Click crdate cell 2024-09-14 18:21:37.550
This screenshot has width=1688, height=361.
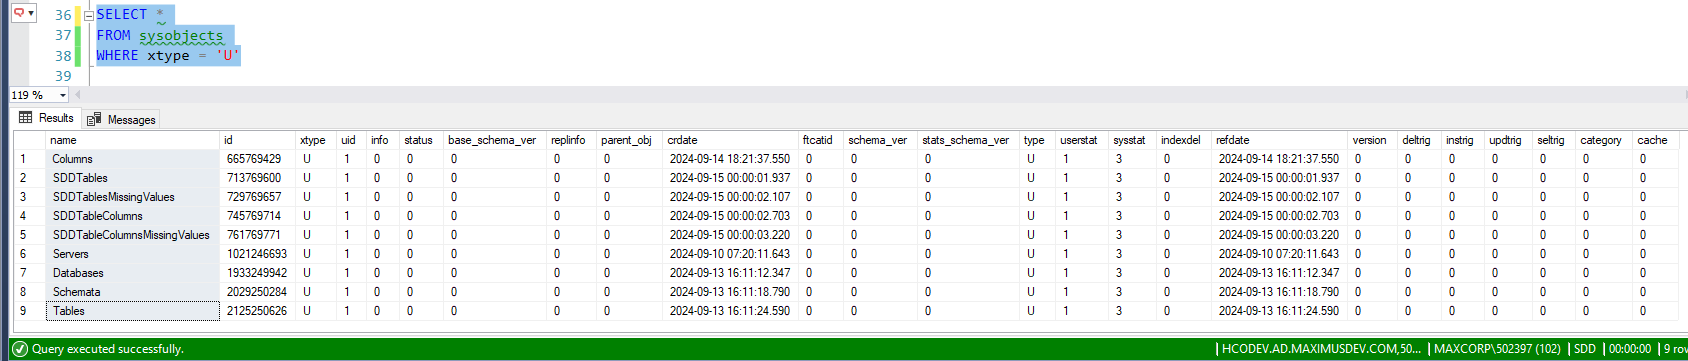pos(730,159)
